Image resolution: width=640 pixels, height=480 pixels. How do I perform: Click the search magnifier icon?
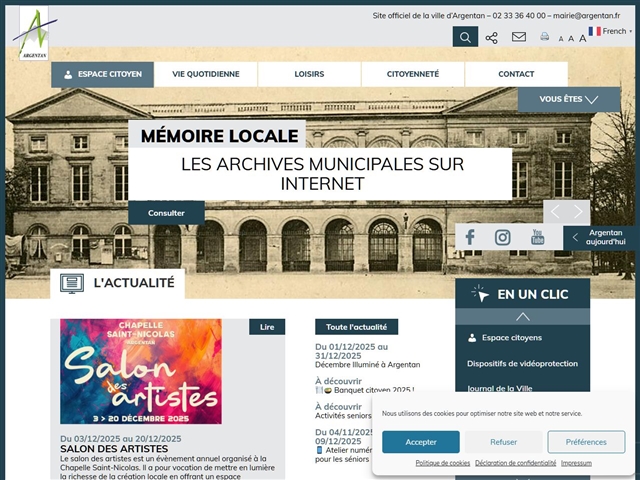click(x=465, y=37)
